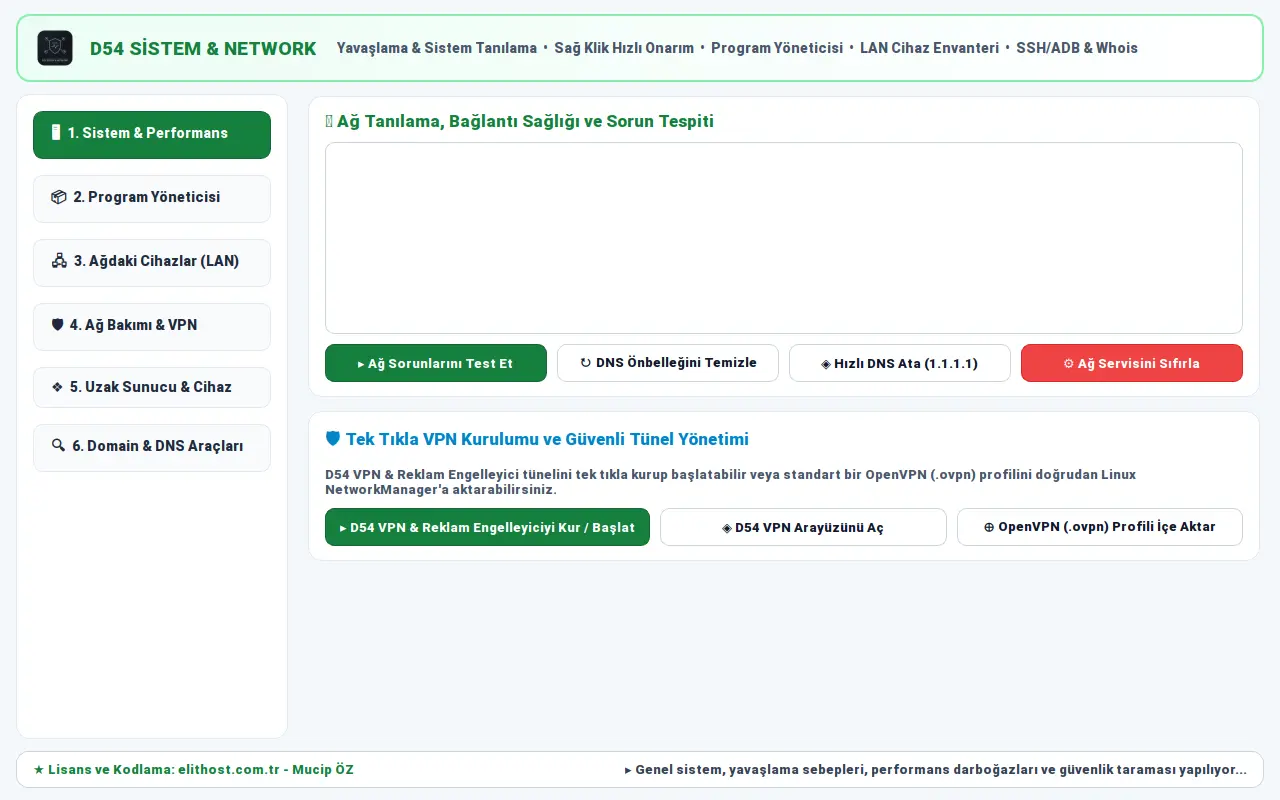Open the 1. Sistem & Performans tab
1280x800 pixels.
tap(152, 134)
